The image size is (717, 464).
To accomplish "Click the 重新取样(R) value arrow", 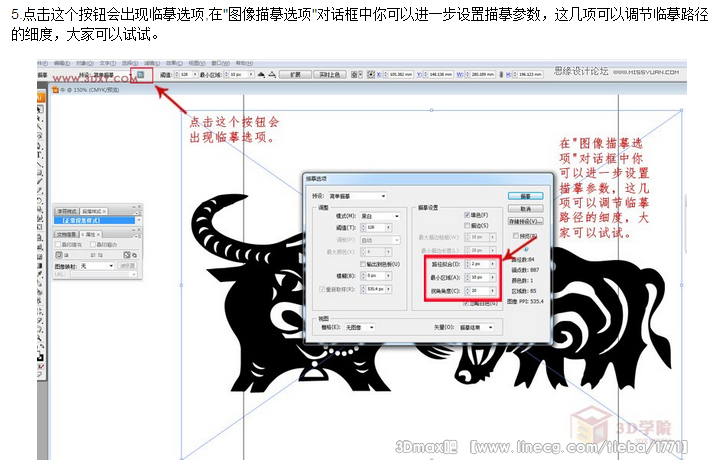I will [389, 289].
